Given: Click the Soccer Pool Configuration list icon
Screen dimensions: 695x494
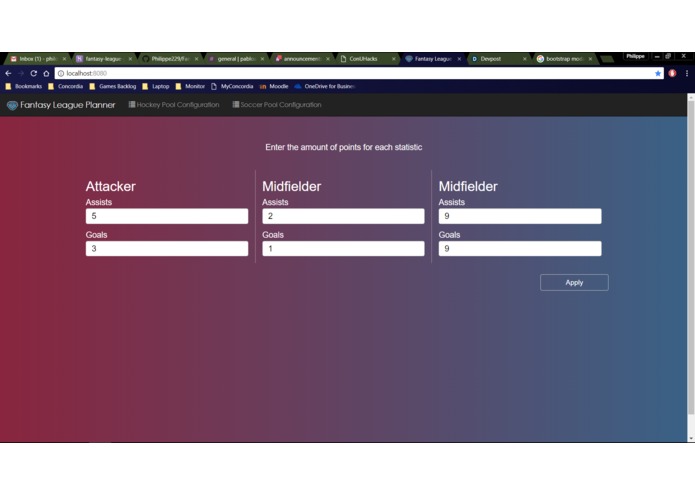Looking at the screenshot, I should point(236,105).
